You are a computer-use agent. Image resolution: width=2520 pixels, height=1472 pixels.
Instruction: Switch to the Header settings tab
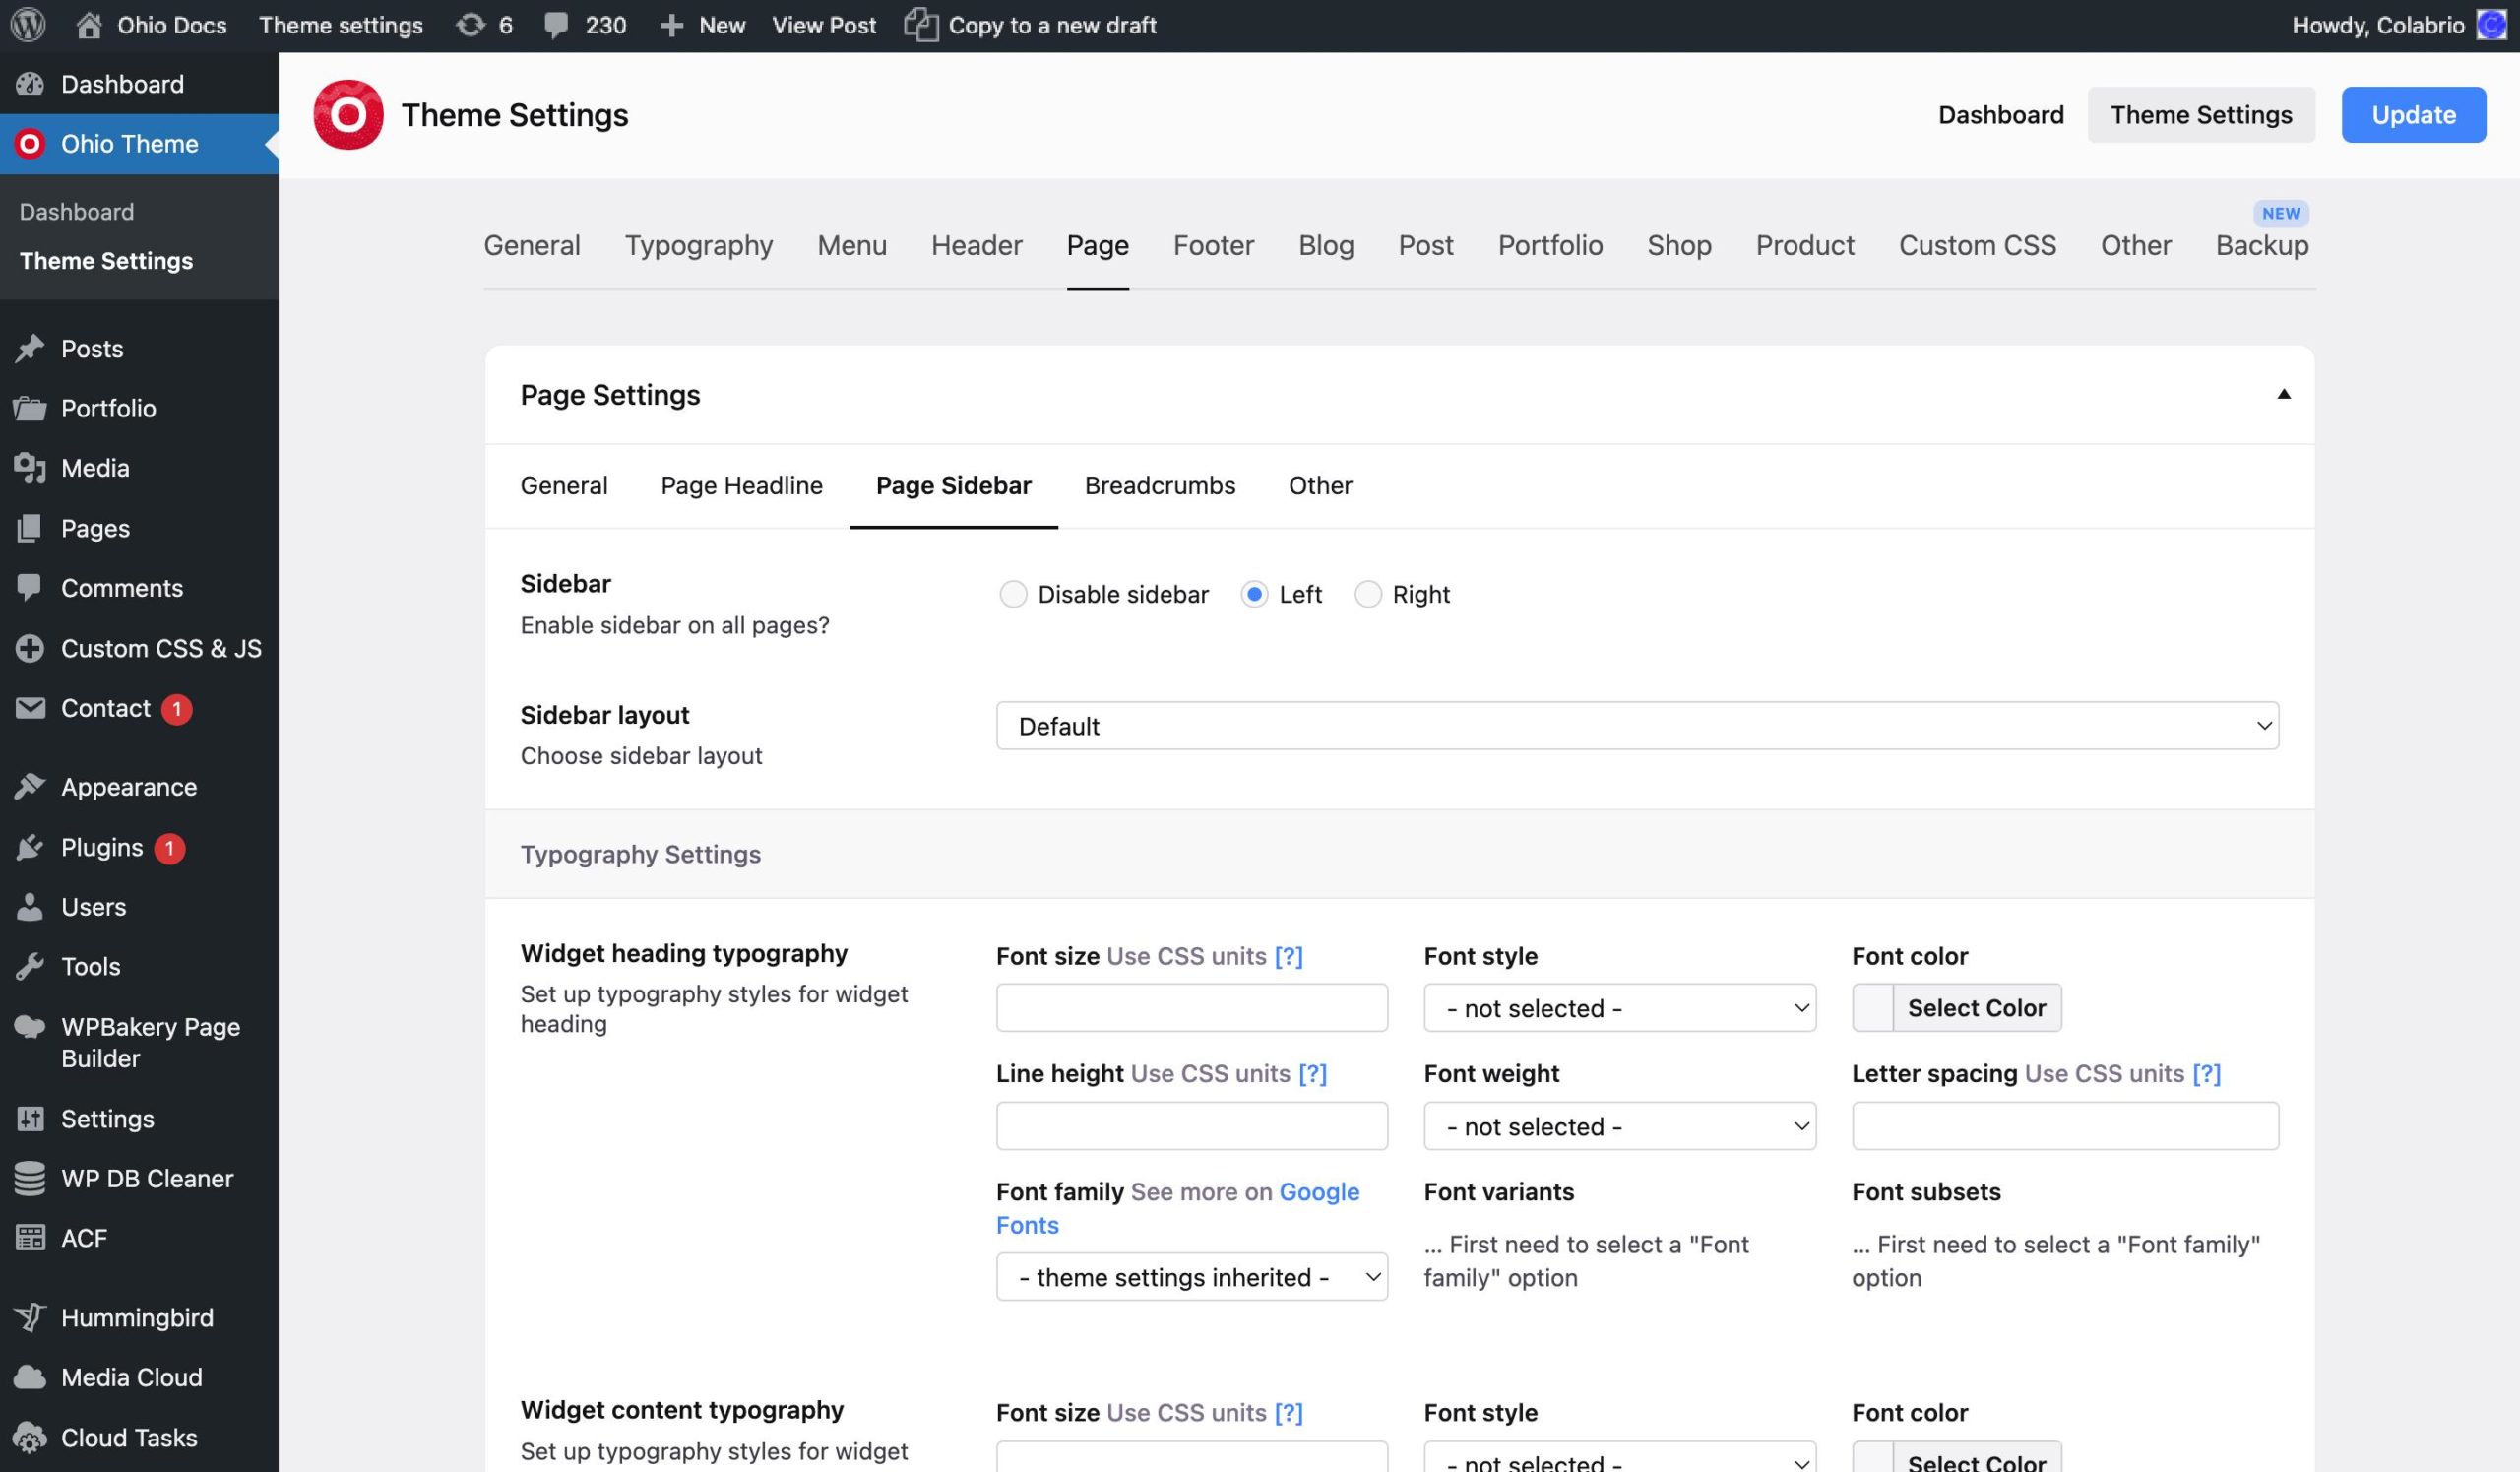click(976, 246)
